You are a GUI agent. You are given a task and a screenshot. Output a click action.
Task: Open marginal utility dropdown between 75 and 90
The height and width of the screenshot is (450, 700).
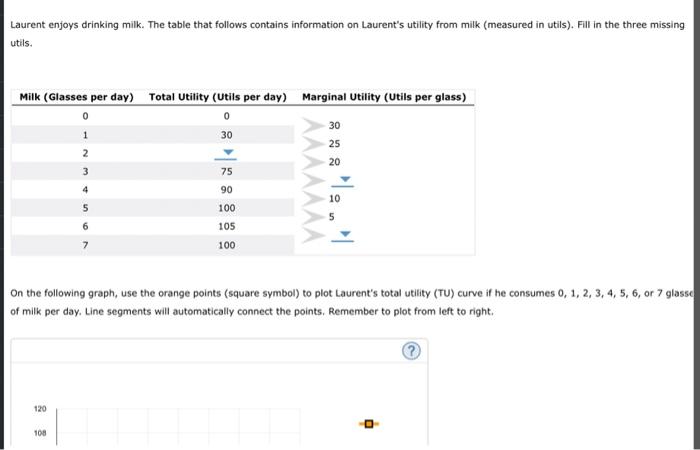342,180
